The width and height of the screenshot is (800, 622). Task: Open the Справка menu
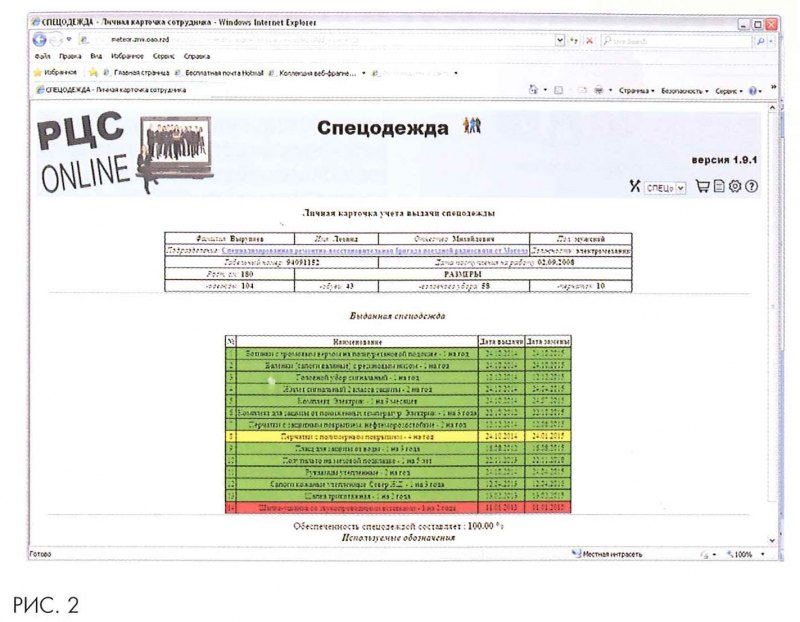(197, 57)
